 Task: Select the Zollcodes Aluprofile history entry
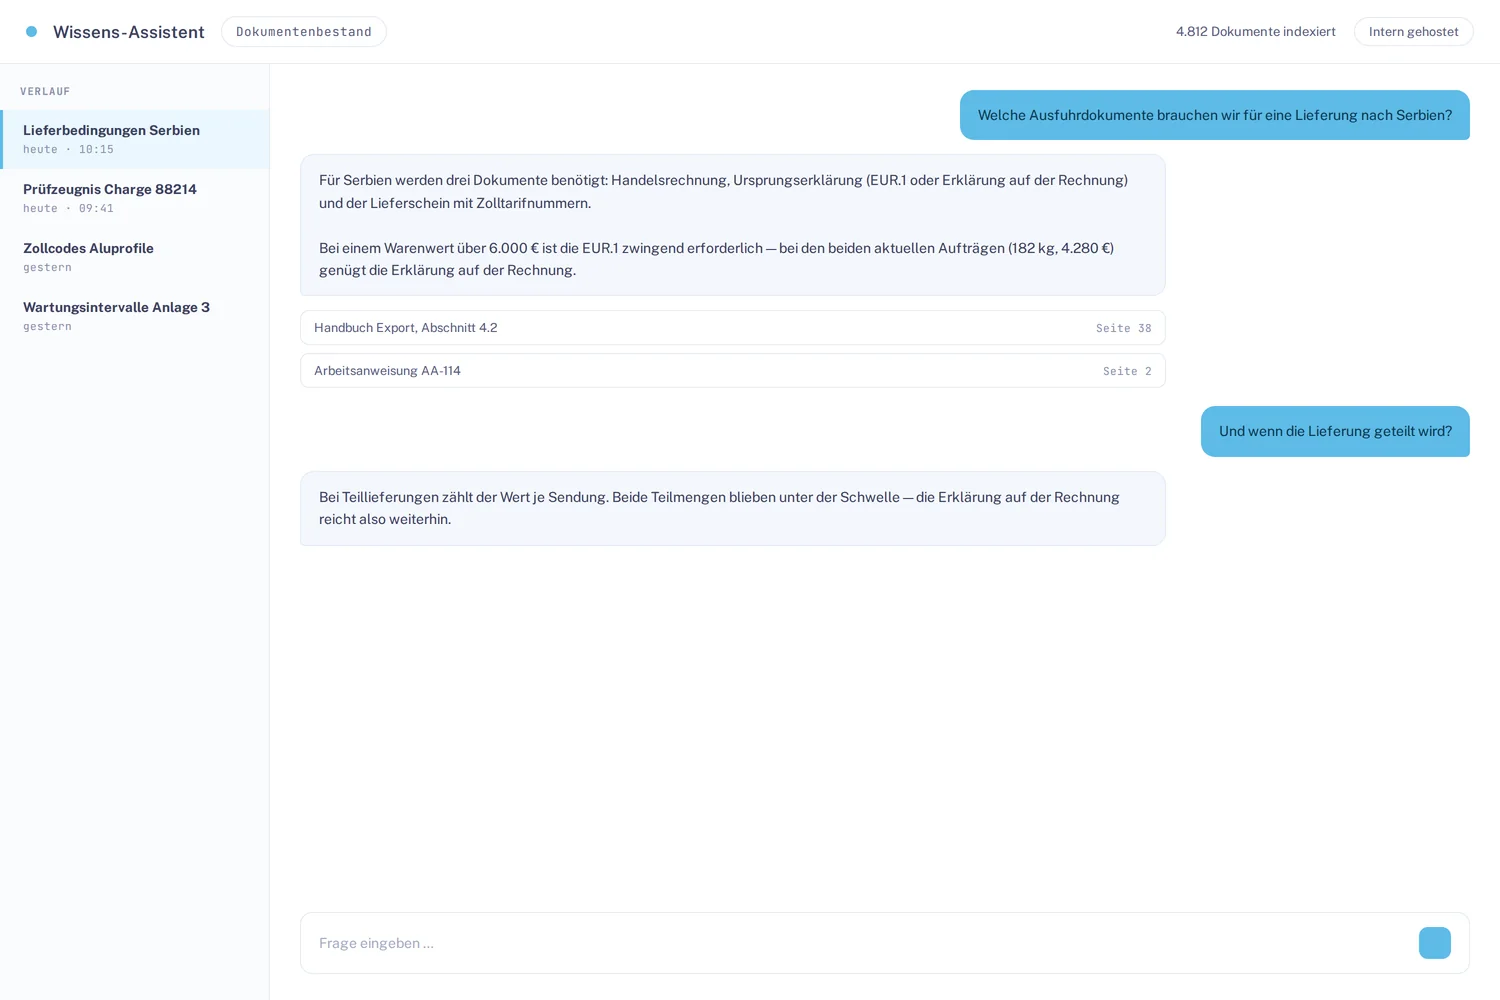(135, 257)
